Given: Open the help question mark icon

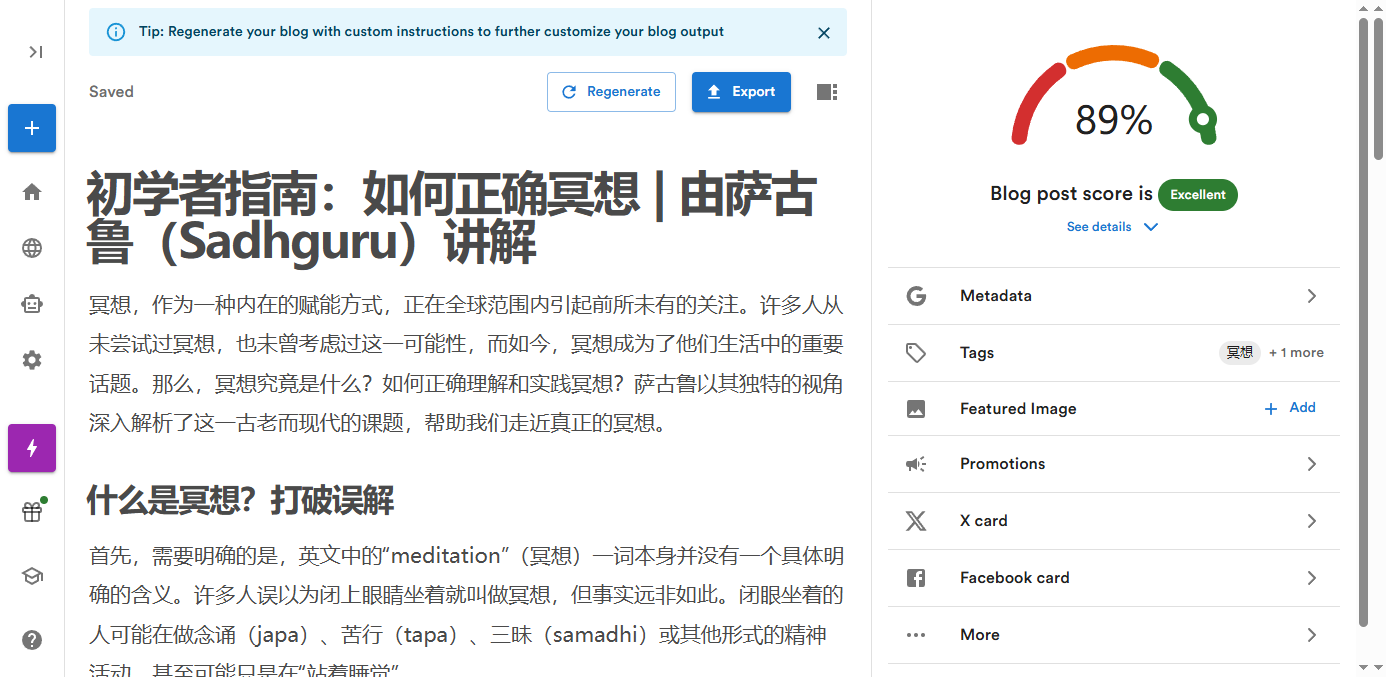Looking at the screenshot, I should pyautogui.click(x=31, y=640).
